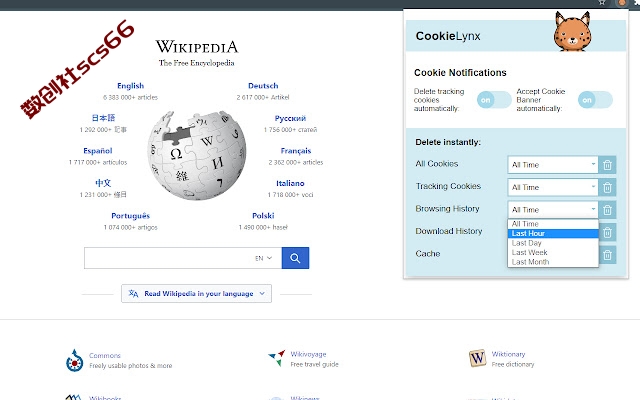Click the Download History label
The image size is (640, 400).
pyautogui.click(x=449, y=231)
